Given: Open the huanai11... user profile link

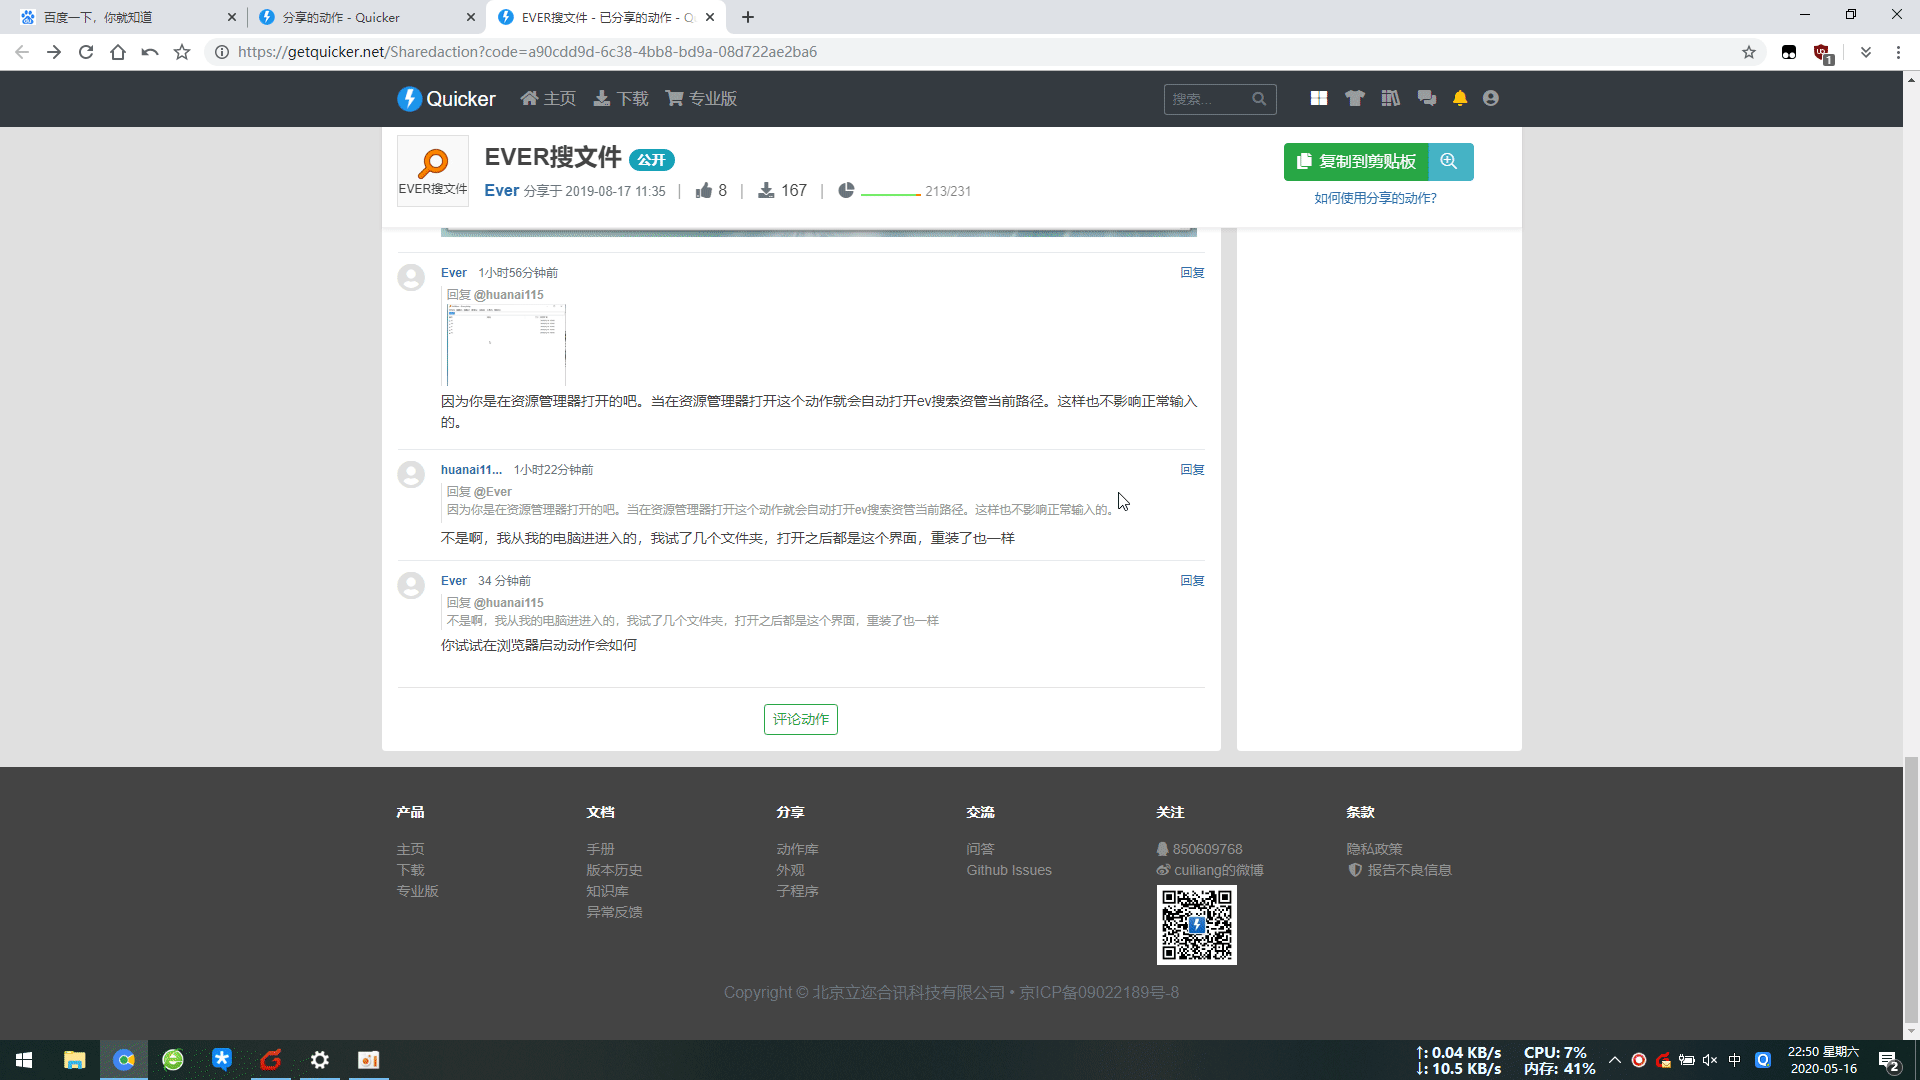Looking at the screenshot, I should pos(471,470).
